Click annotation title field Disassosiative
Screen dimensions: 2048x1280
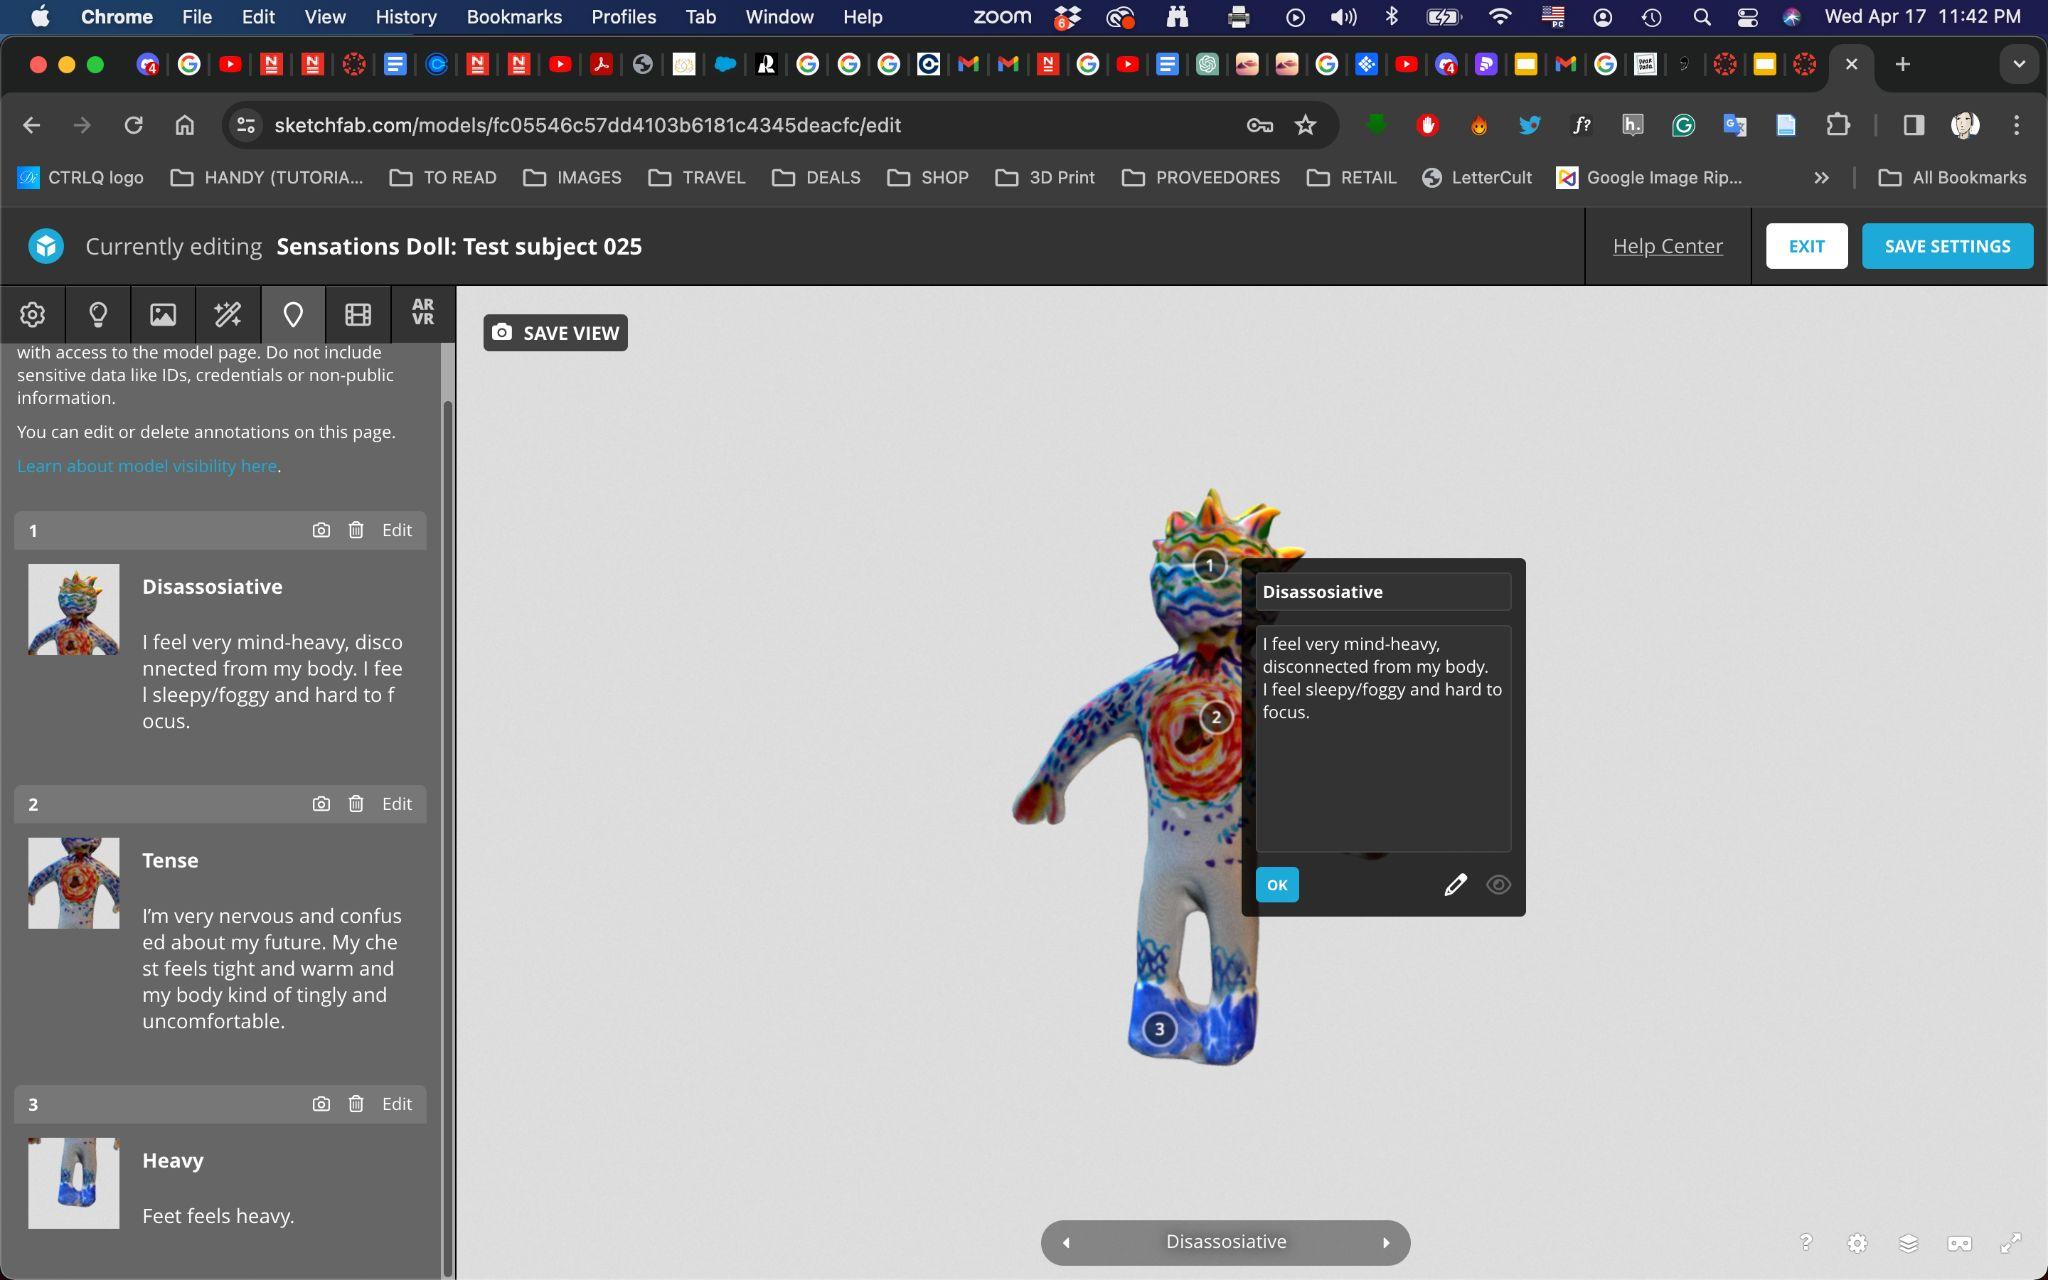[x=1382, y=592]
